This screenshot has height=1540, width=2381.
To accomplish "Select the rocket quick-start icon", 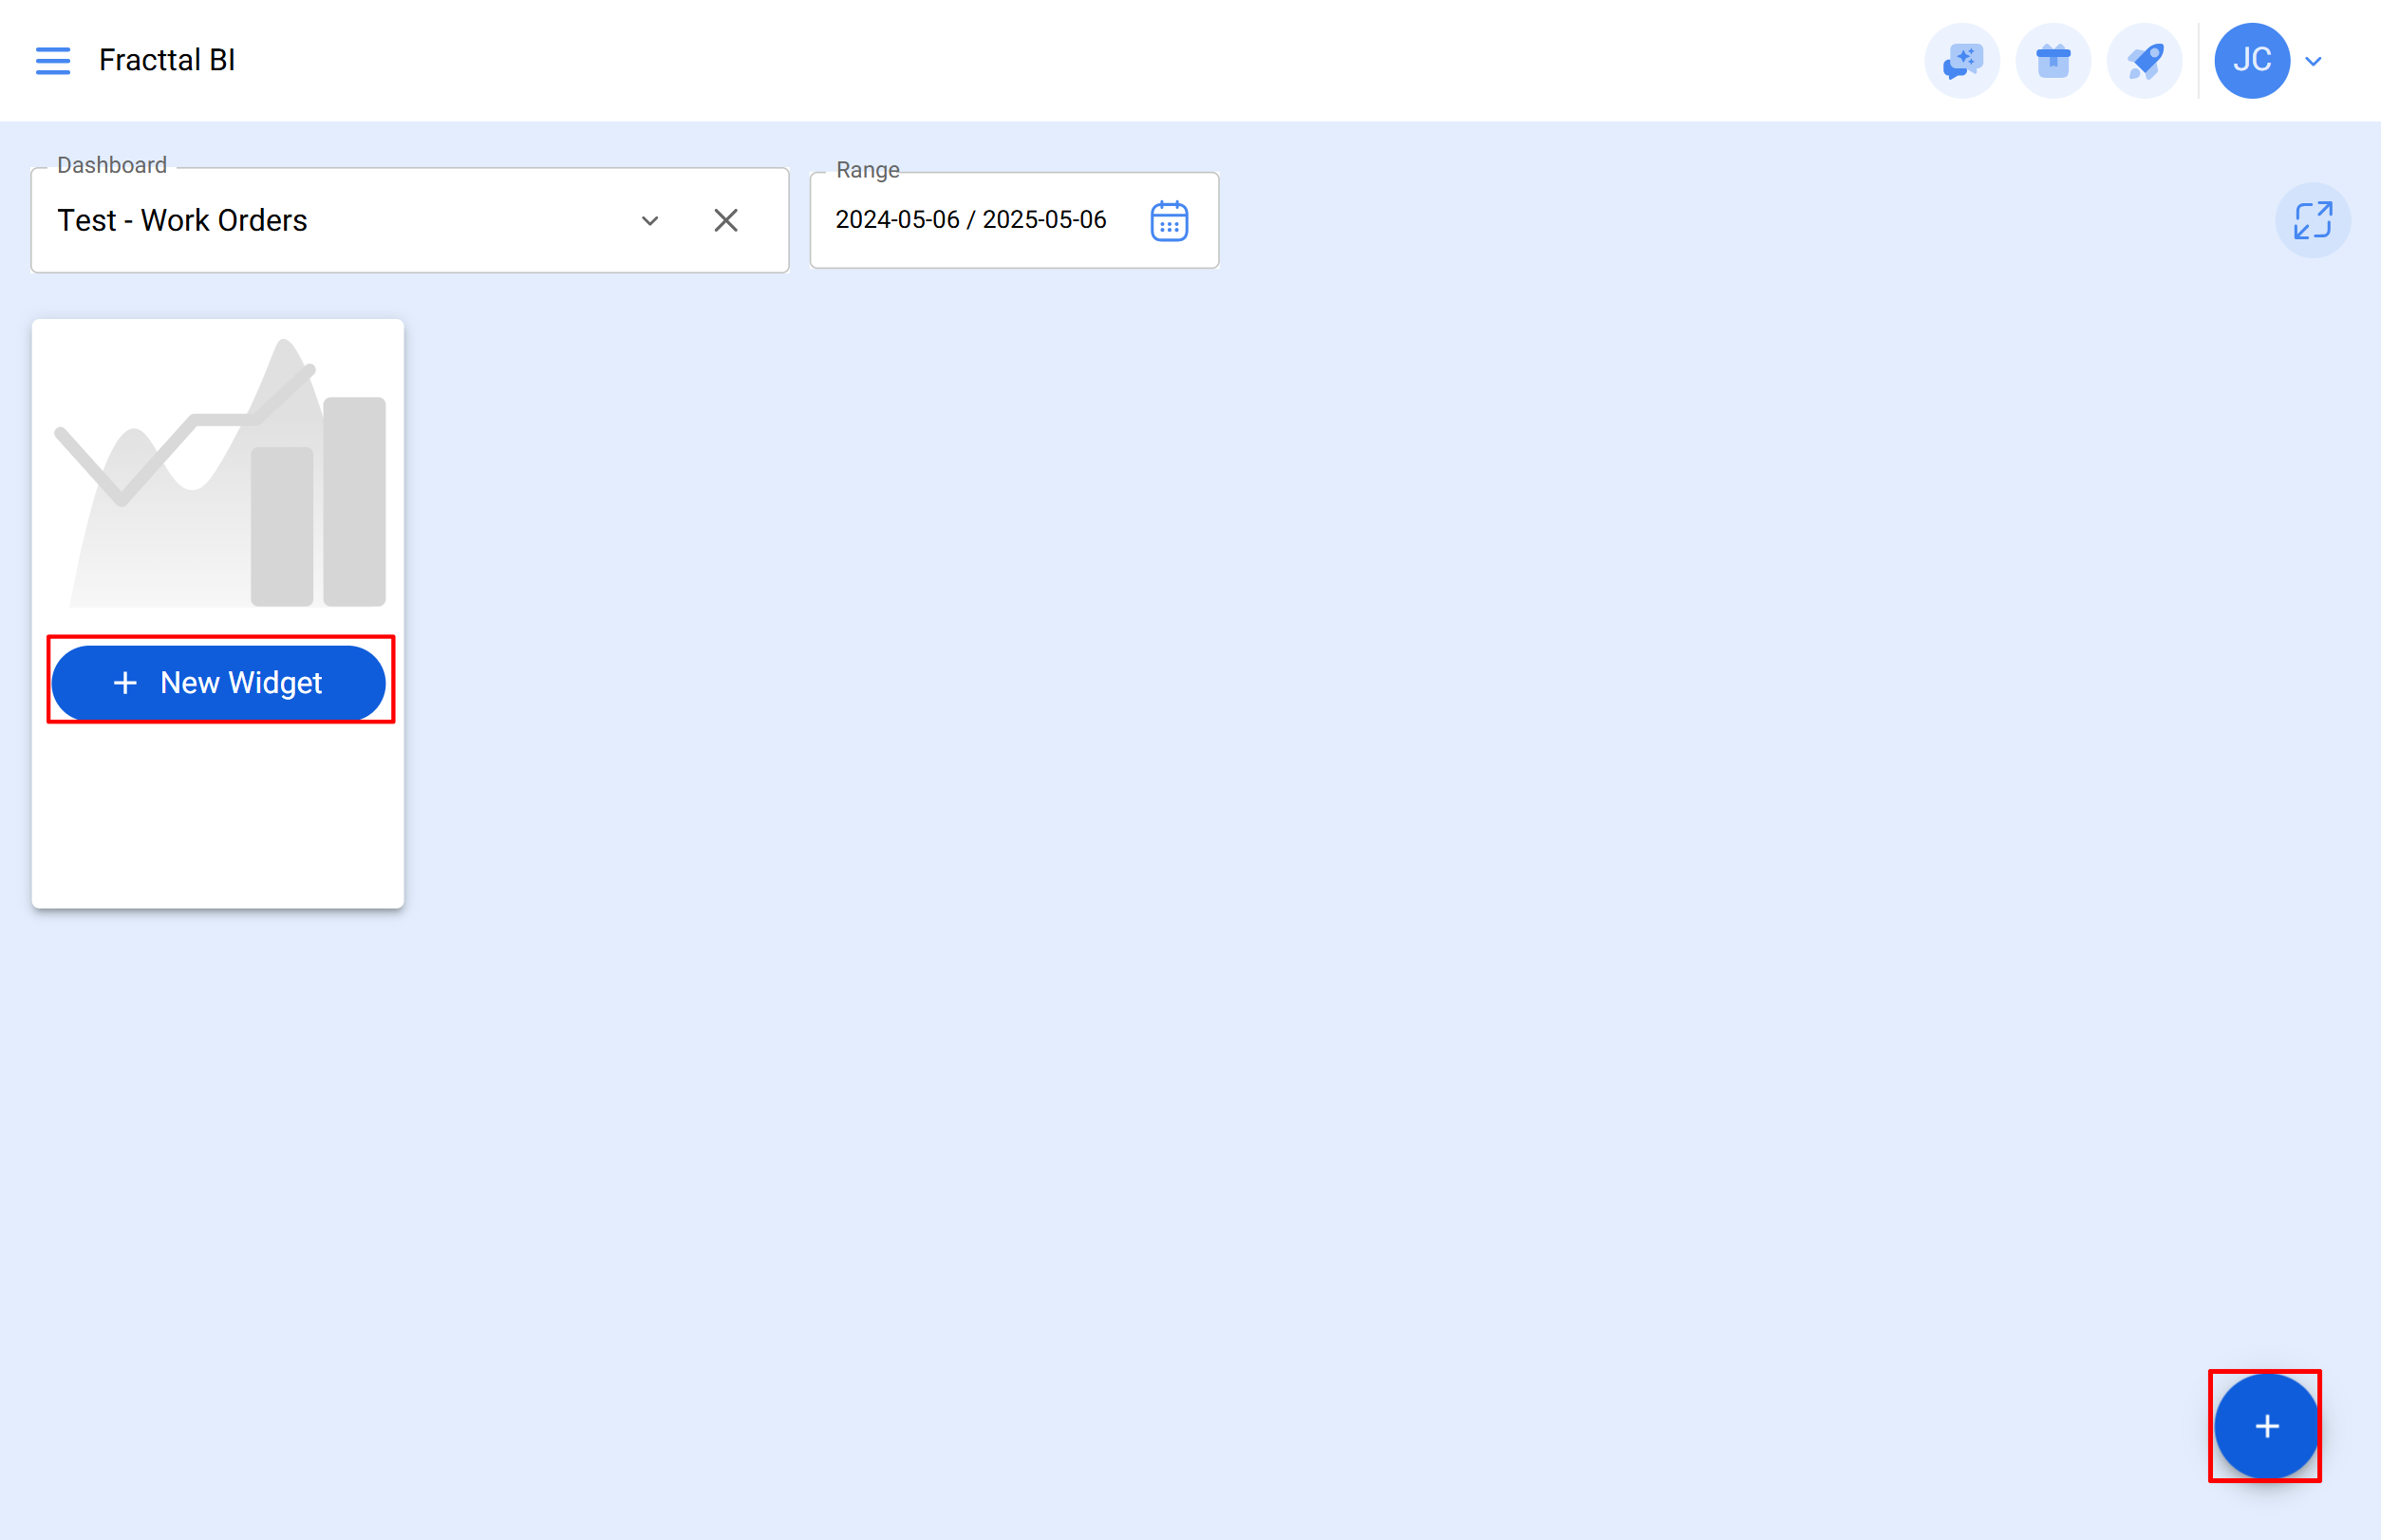I will pos(2144,60).
